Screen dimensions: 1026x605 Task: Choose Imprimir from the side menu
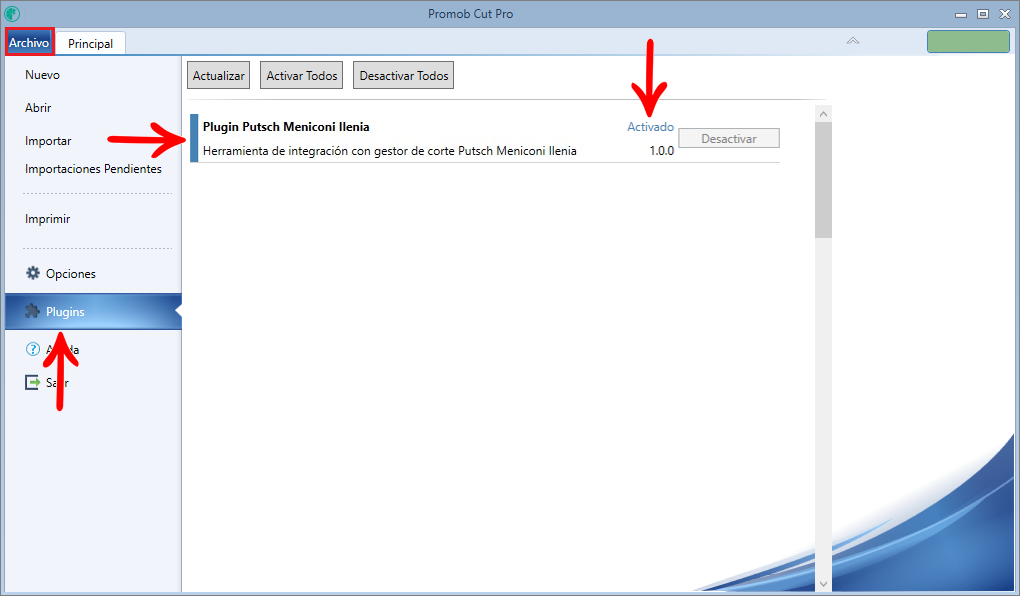coord(48,218)
